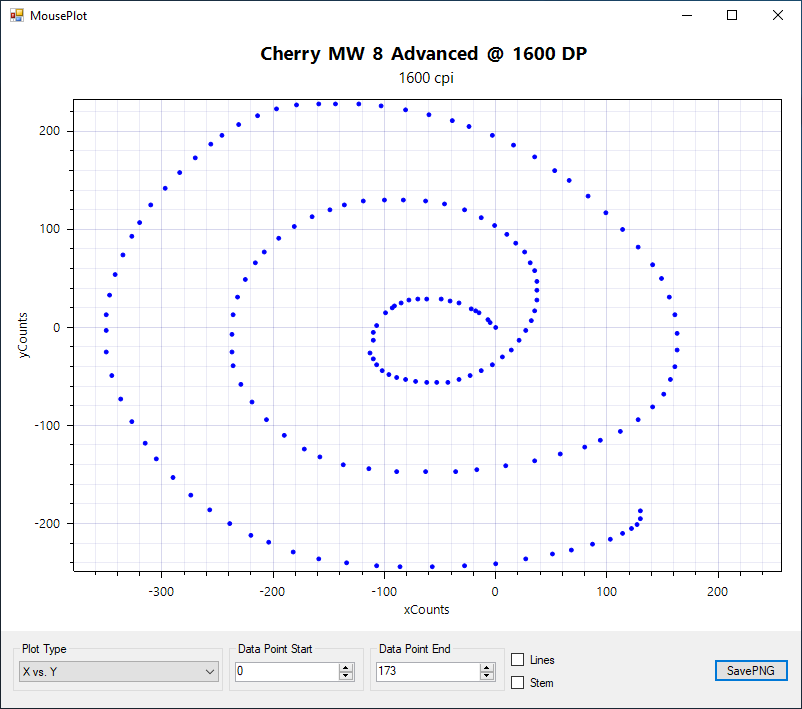Click the SavePNG button
Image resolution: width=802 pixels, height=709 pixels.
pos(751,670)
